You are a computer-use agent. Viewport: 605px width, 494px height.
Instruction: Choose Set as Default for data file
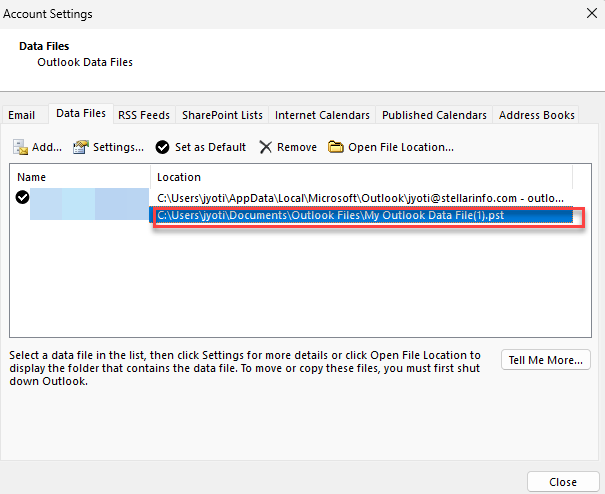click(x=210, y=147)
